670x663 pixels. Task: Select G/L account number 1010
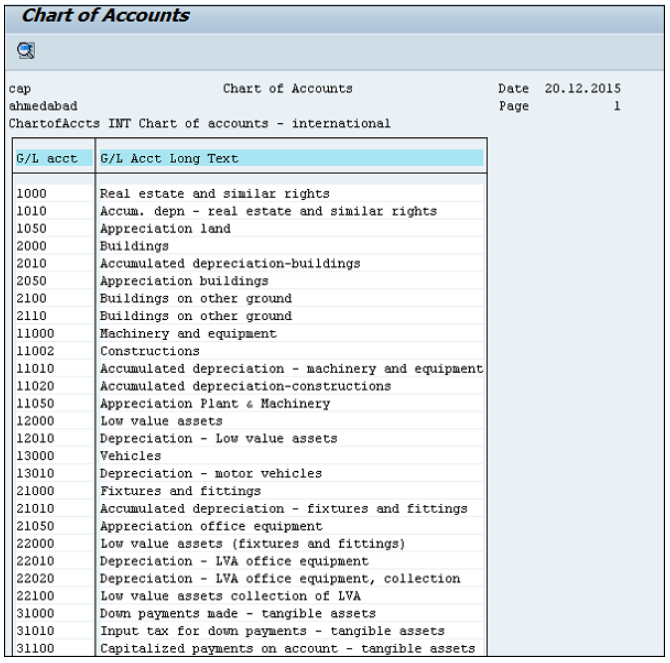[x=31, y=211]
